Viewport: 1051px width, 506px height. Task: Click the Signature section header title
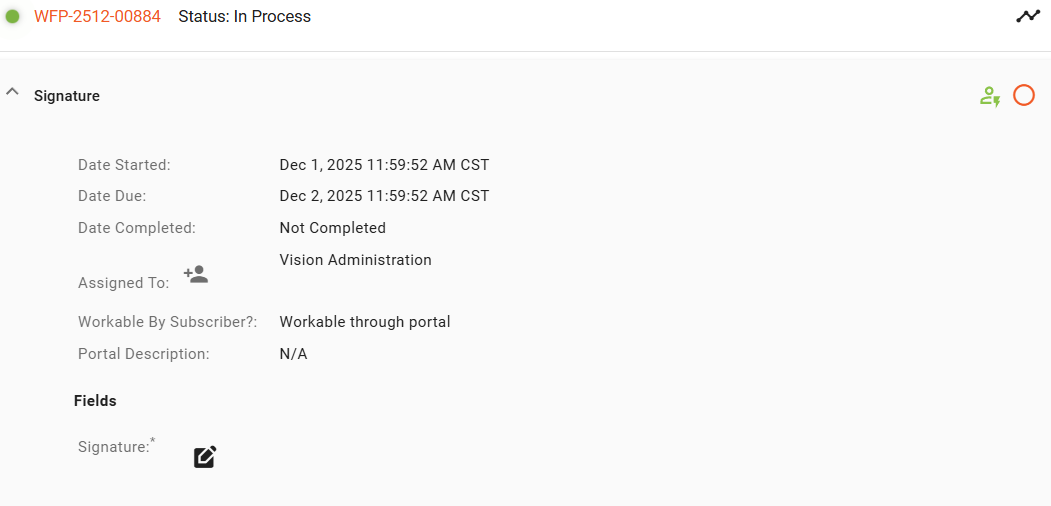pyautogui.click(x=67, y=96)
